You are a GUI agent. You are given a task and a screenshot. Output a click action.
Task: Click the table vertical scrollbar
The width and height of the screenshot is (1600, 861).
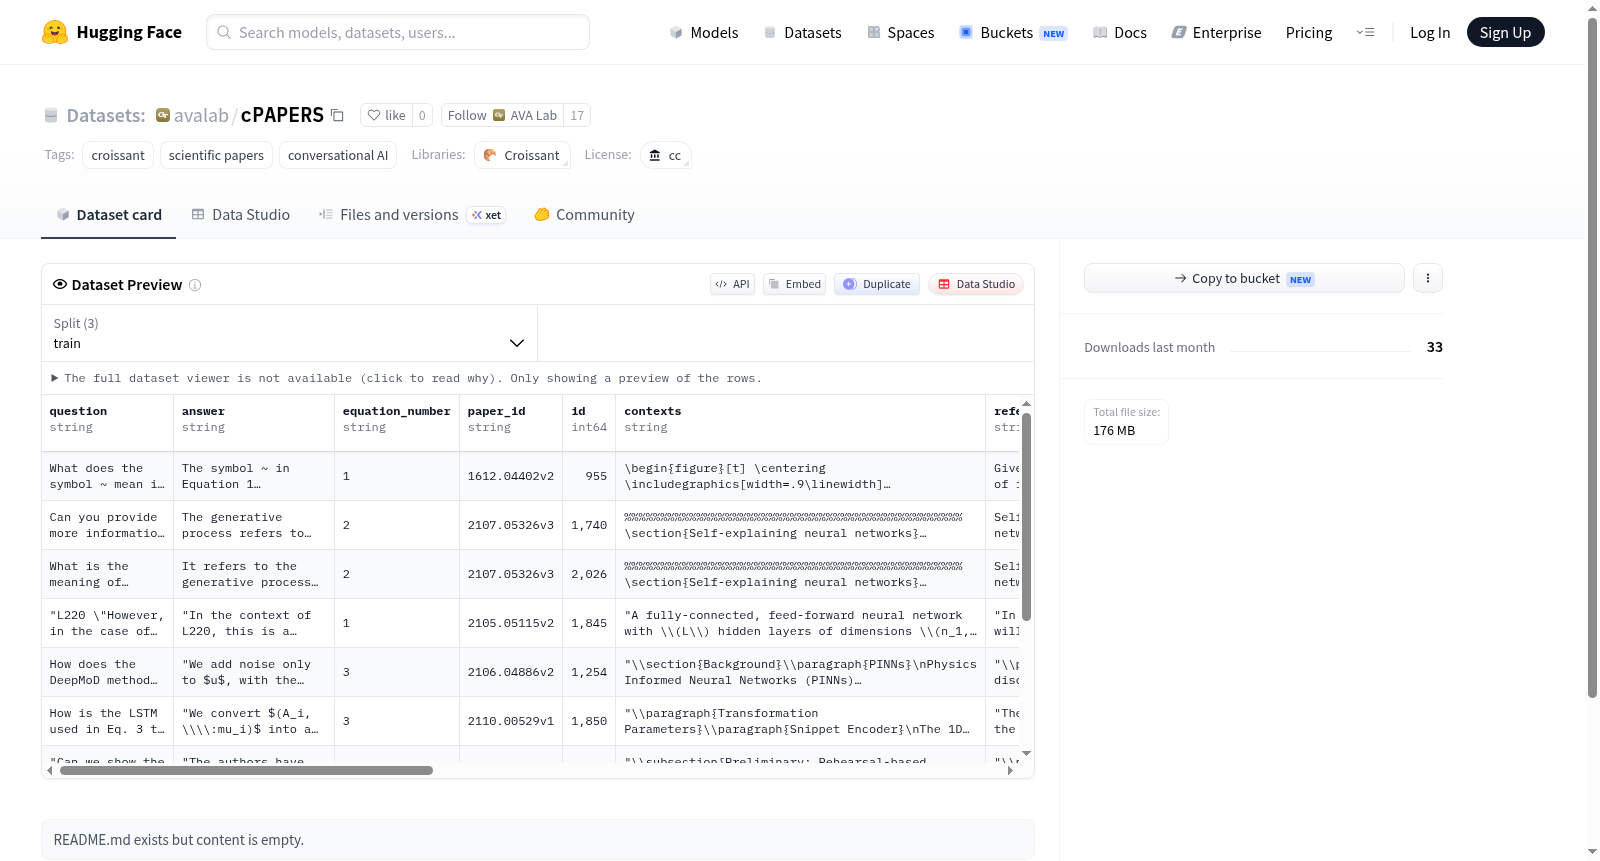click(1026, 517)
